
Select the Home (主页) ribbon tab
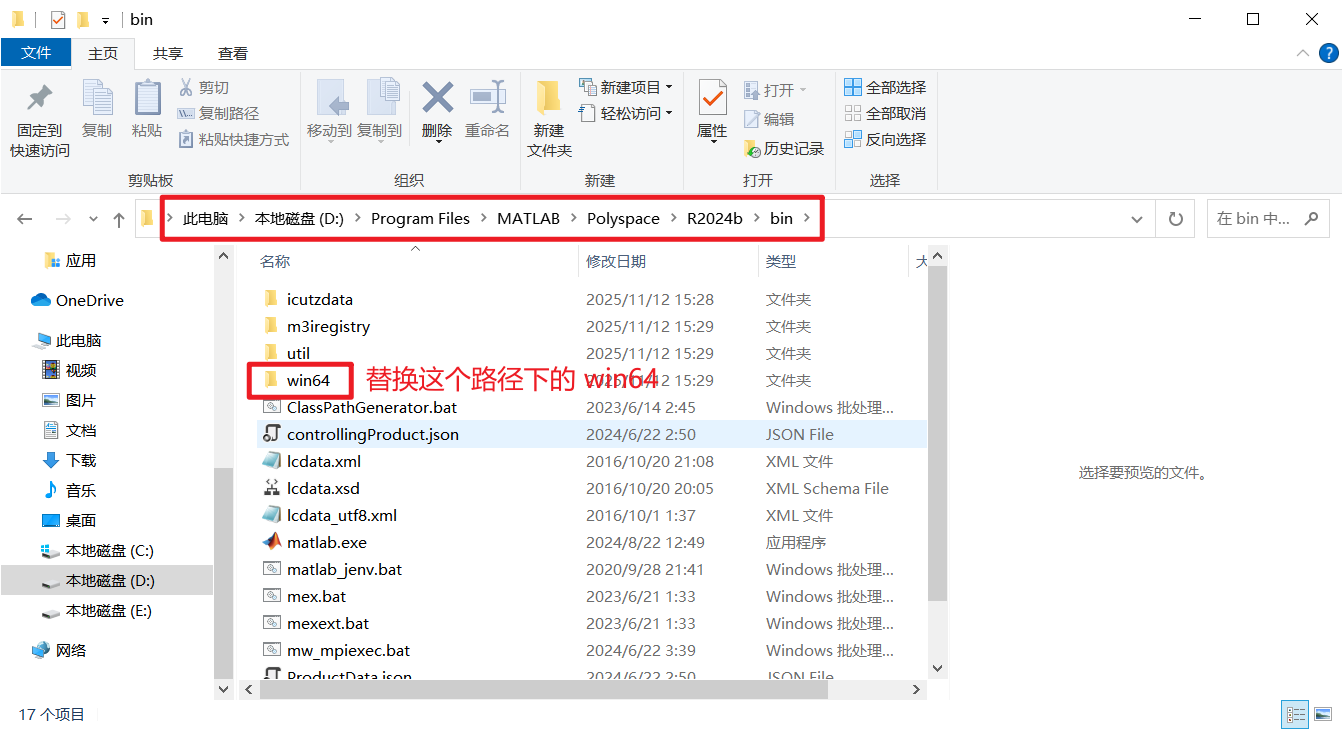(103, 53)
